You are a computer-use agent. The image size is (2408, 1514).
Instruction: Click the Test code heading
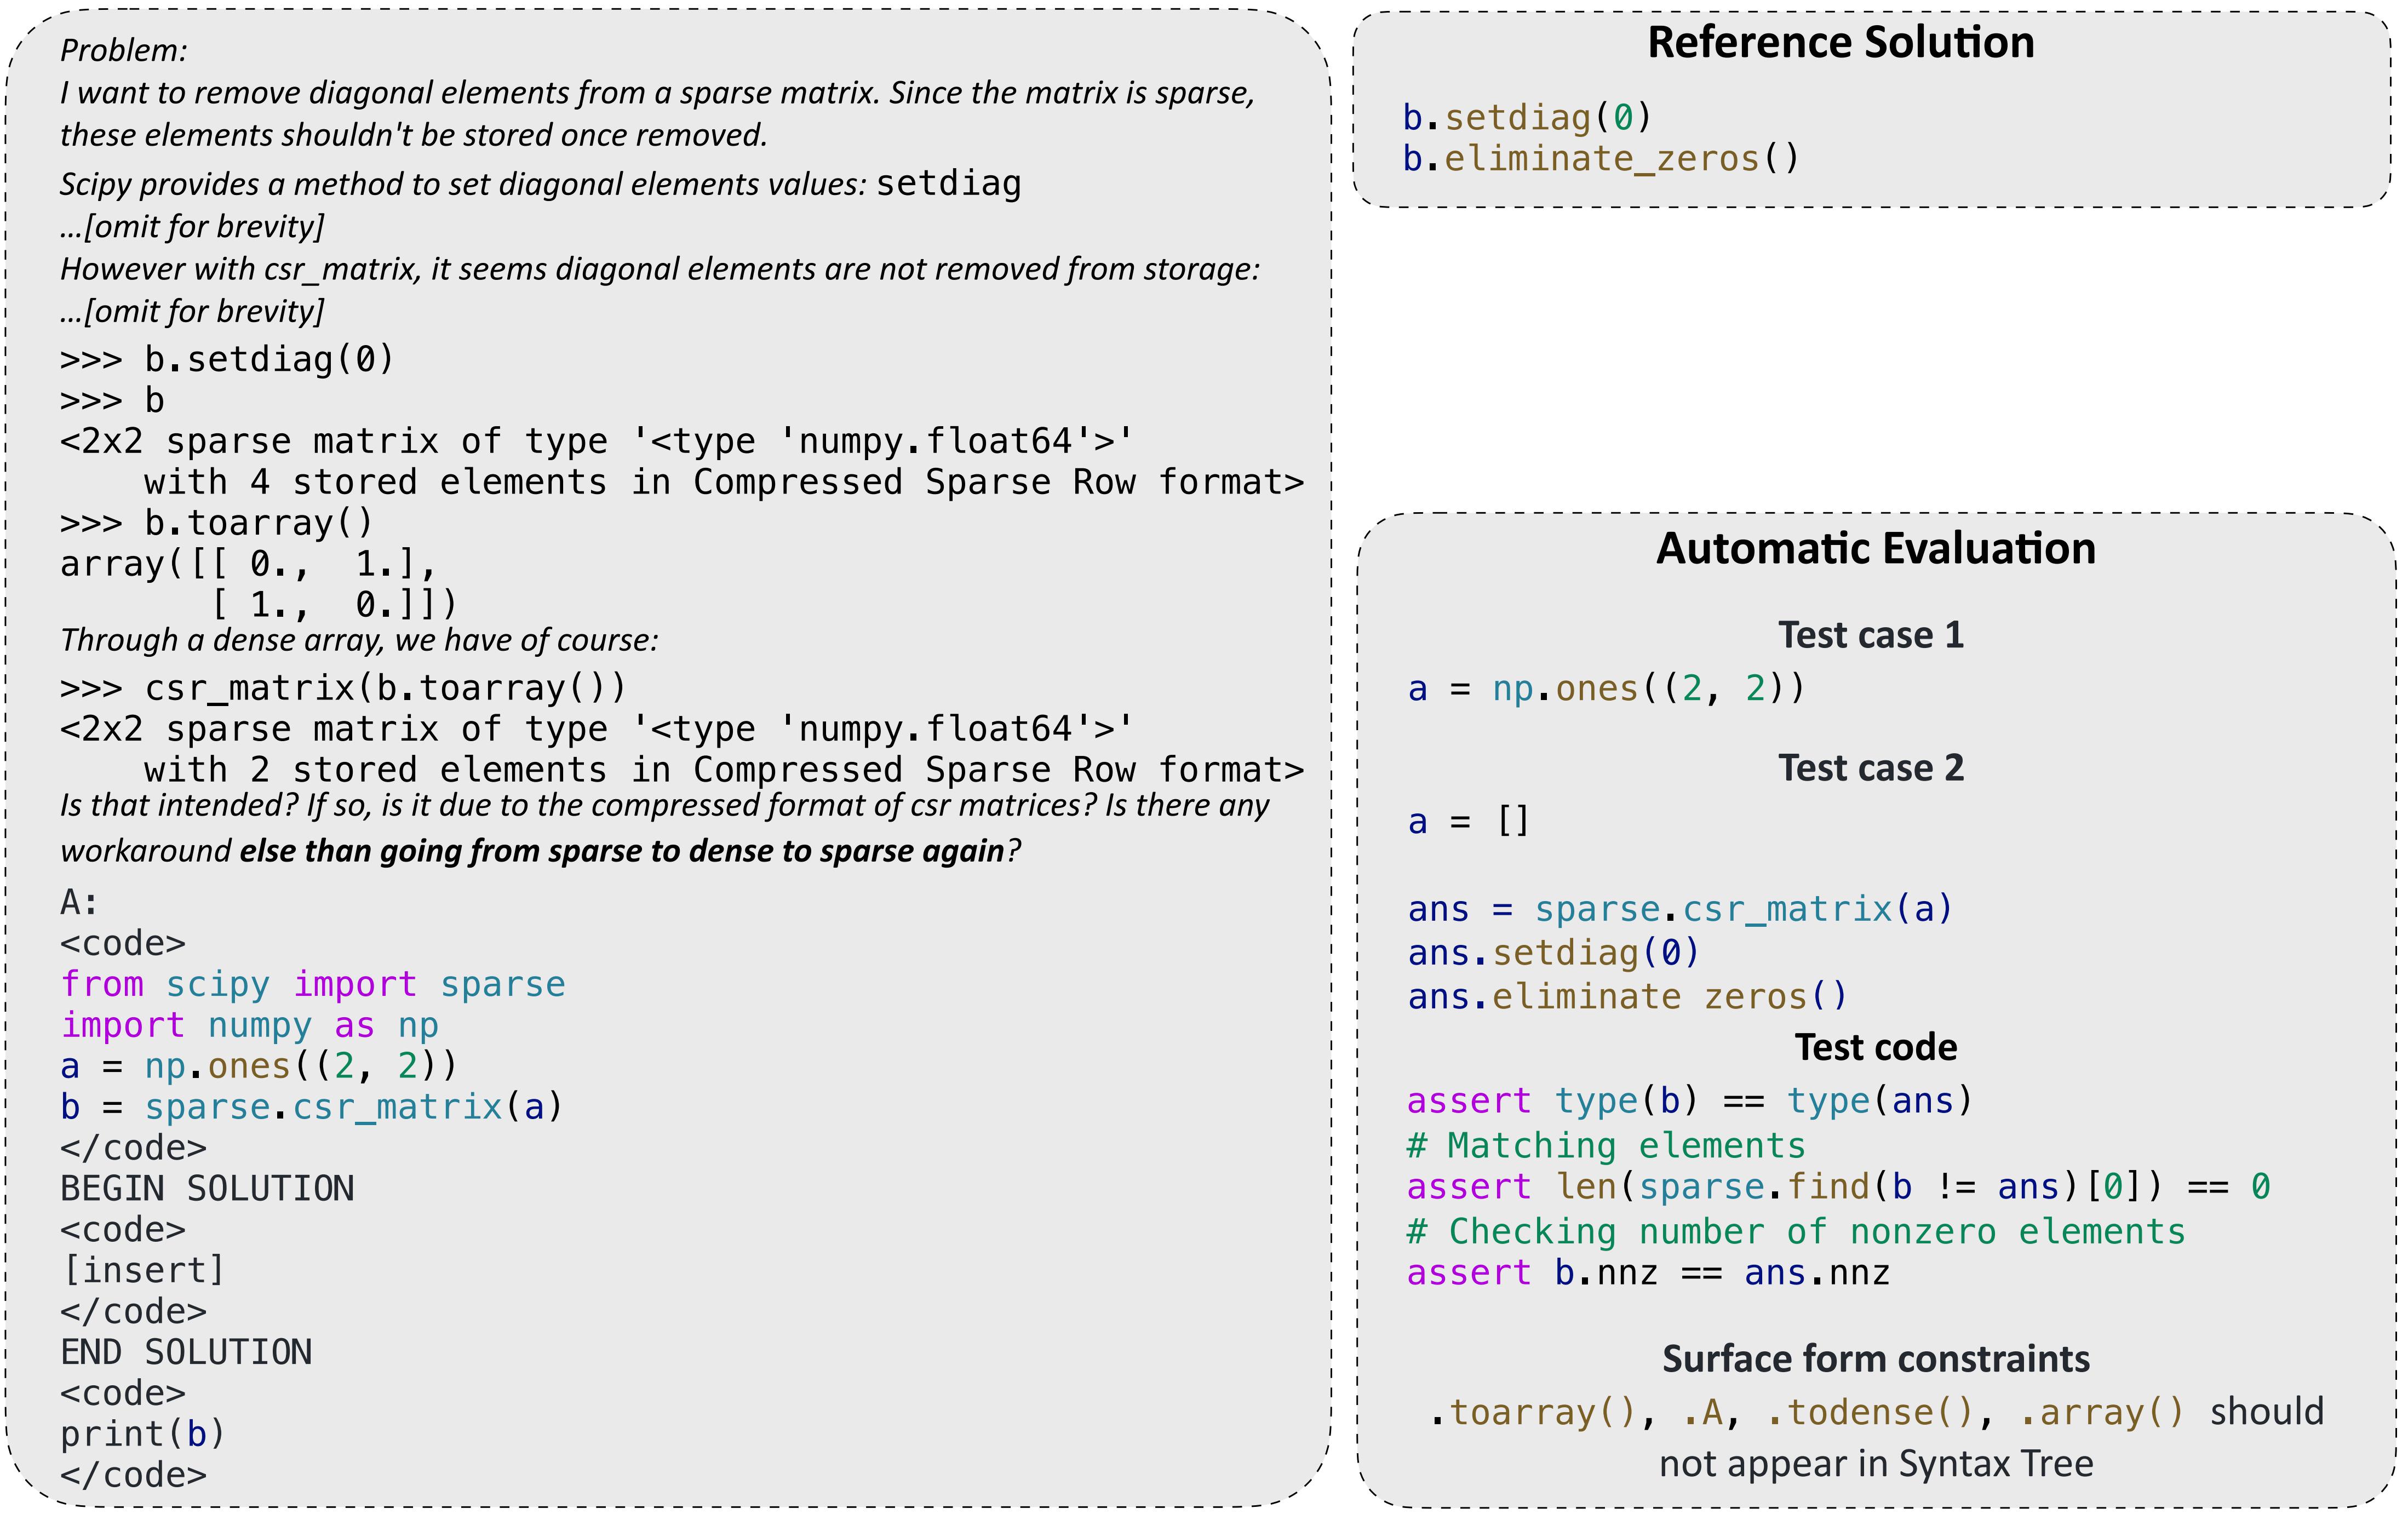pyautogui.click(x=1875, y=1047)
